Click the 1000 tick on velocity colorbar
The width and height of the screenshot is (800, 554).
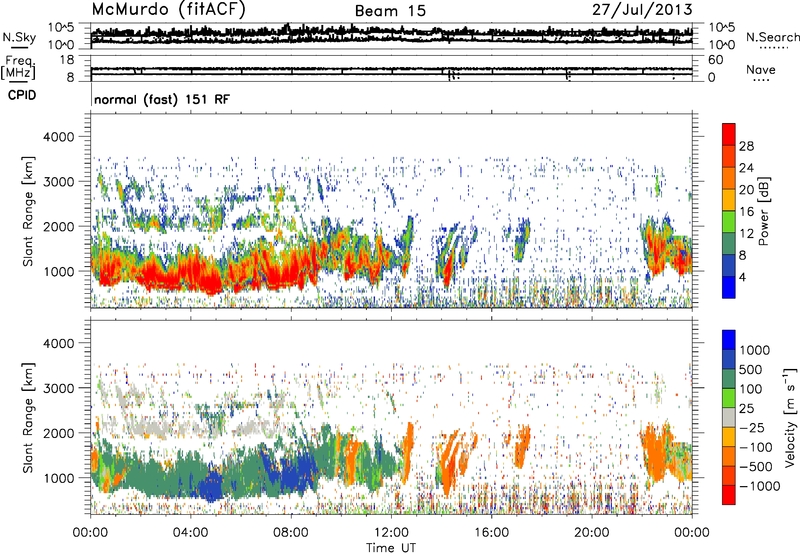coord(755,350)
